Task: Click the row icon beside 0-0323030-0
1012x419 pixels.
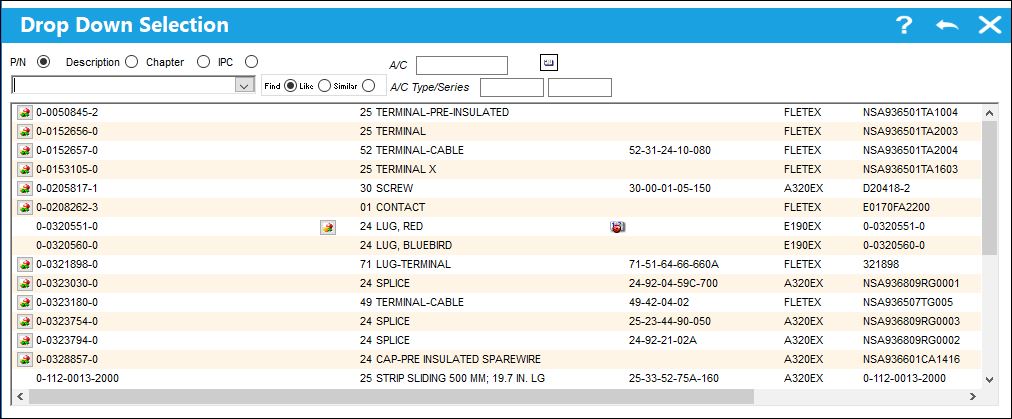Action: (x=25, y=283)
